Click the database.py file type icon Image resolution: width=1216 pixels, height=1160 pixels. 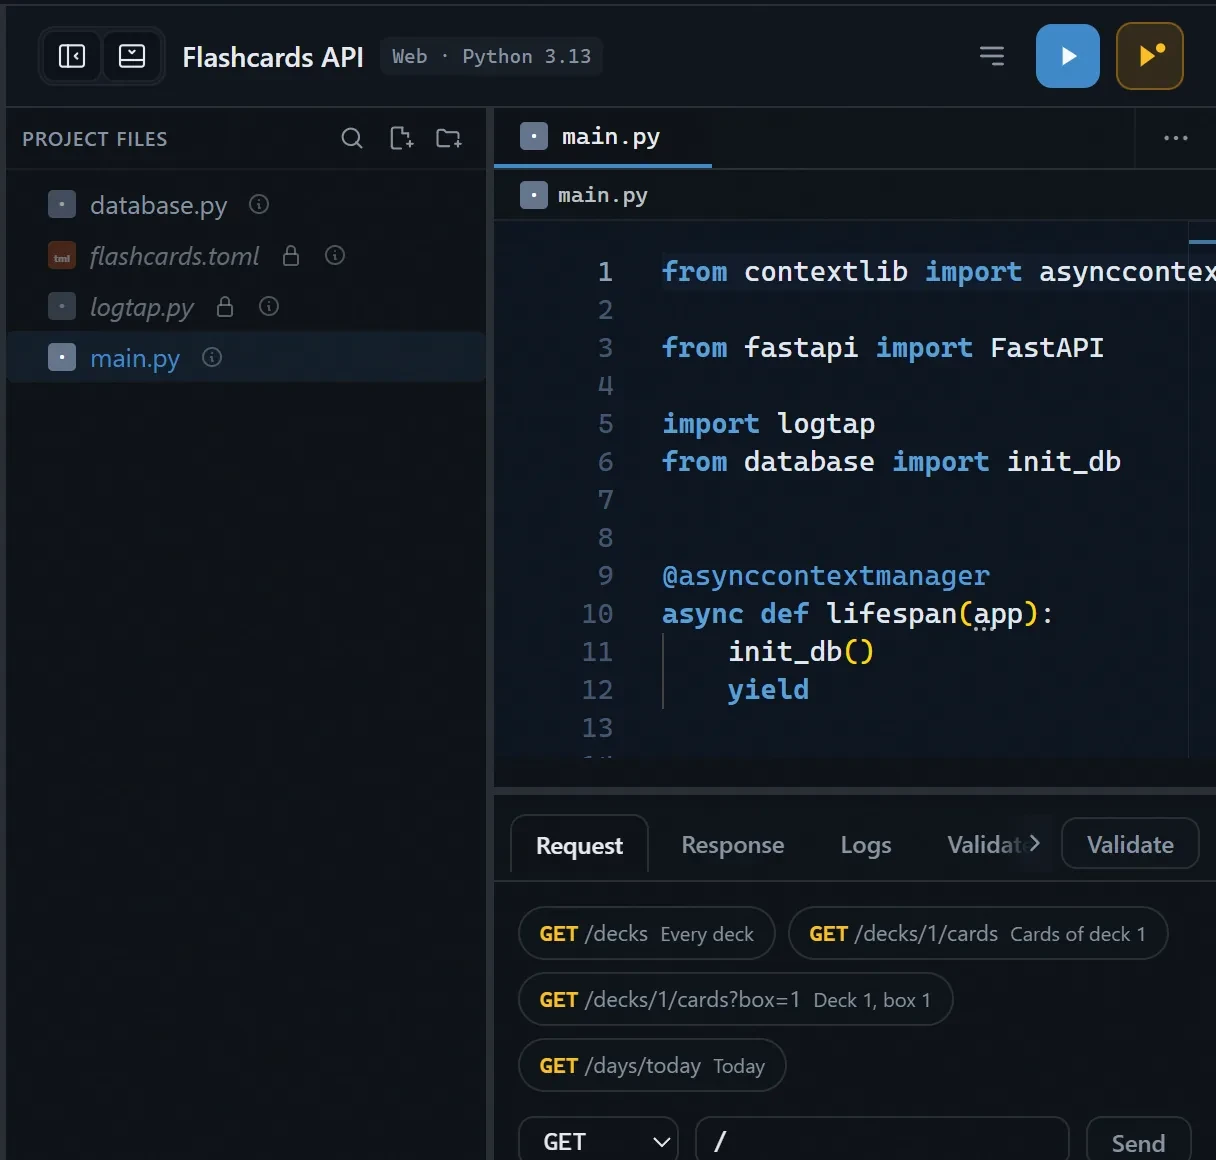click(x=62, y=204)
